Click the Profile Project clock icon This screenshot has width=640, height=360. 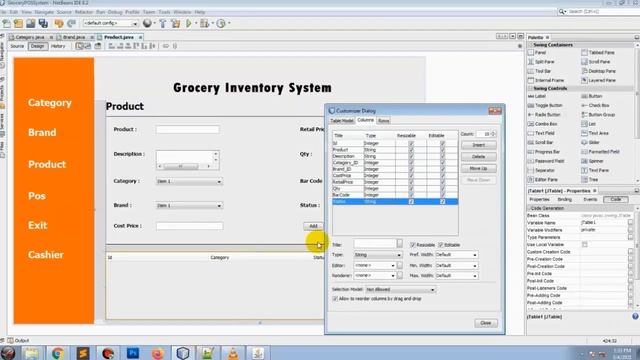tap(221, 23)
